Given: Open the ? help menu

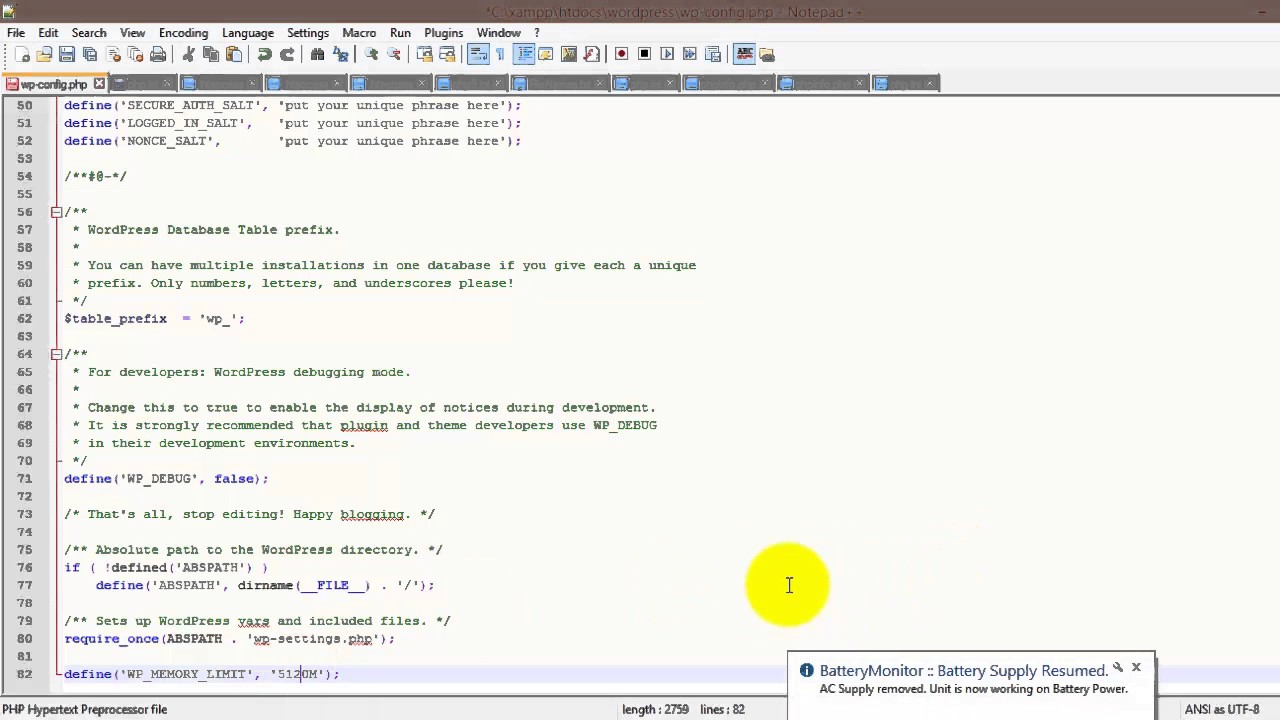Looking at the screenshot, I should pos(537,33).
